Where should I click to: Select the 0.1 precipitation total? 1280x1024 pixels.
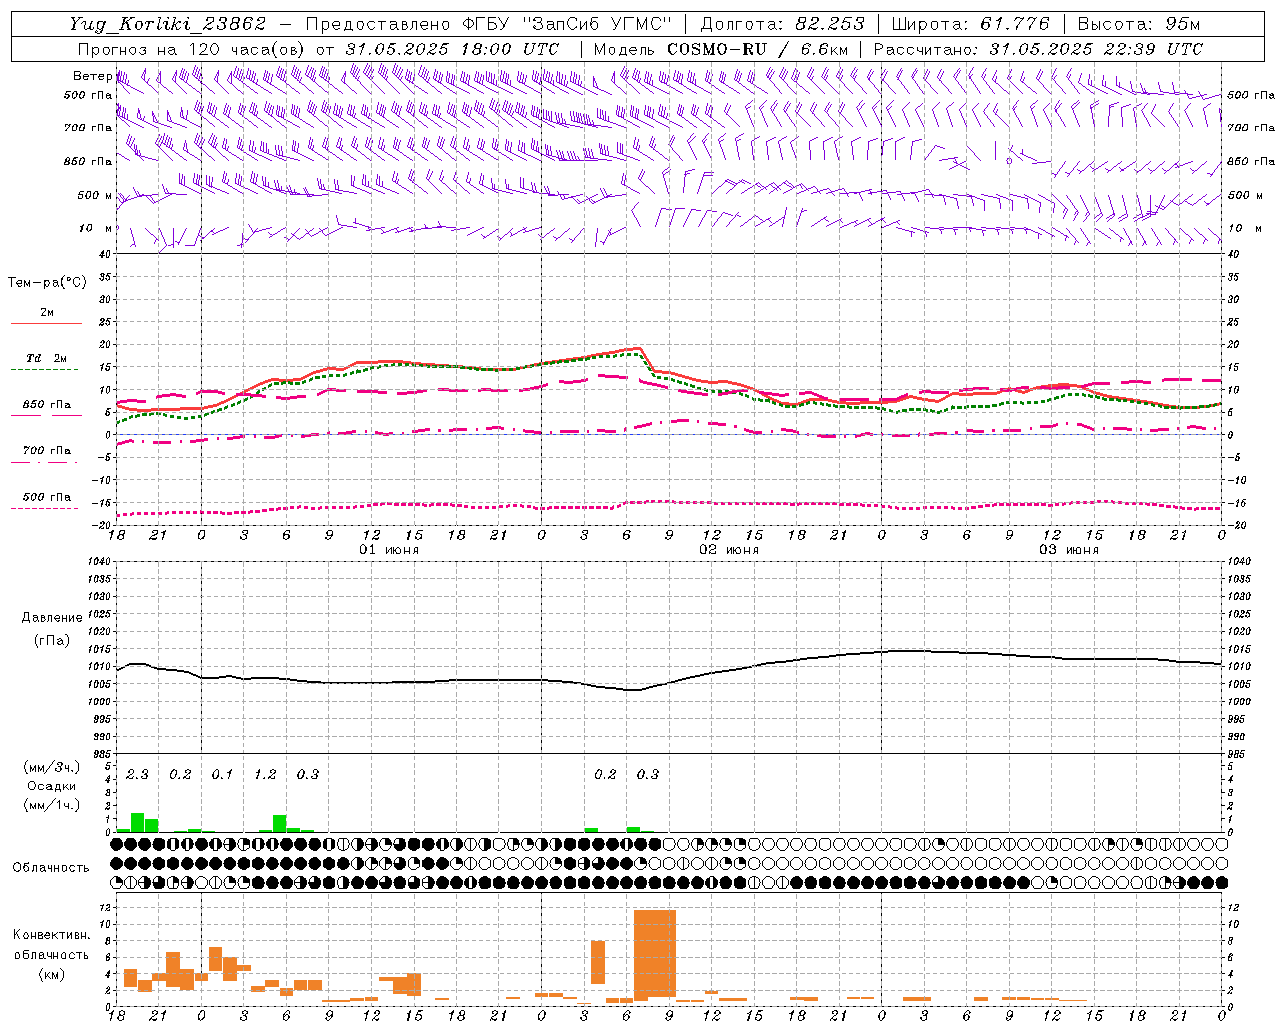222,775
